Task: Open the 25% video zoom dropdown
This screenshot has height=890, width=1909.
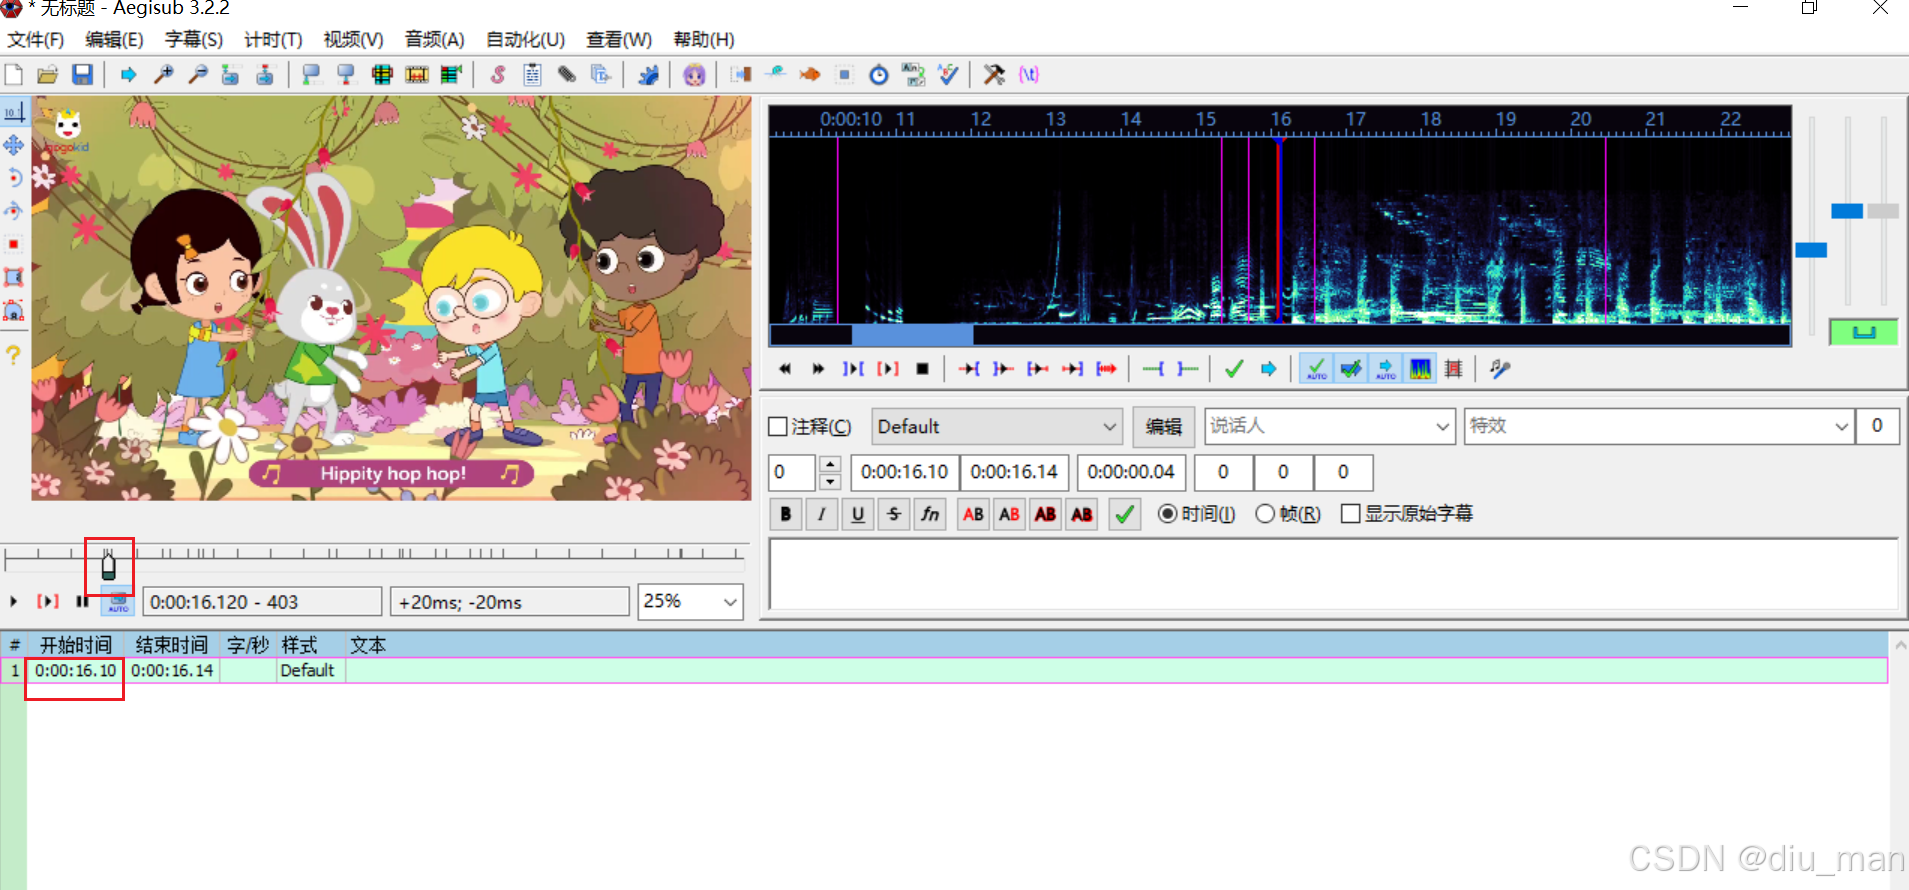Action: click(690, 602)
